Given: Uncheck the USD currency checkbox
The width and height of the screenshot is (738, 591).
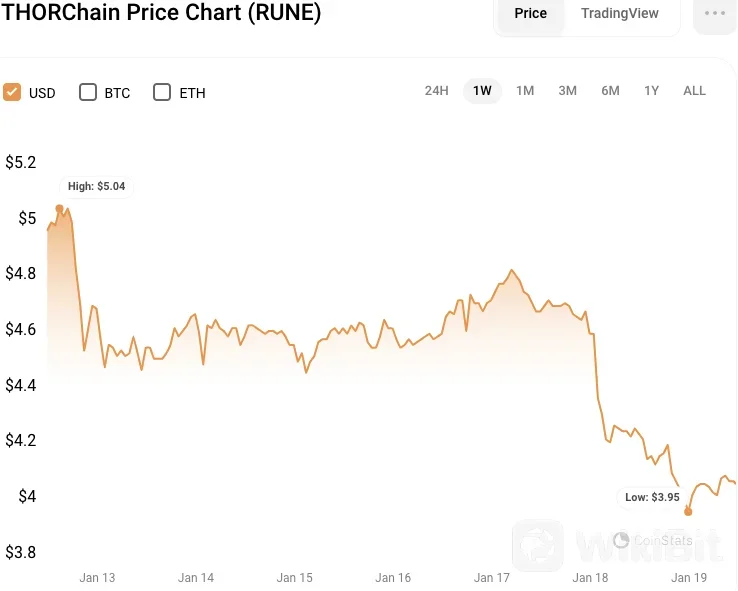Looking at the screenshot, I should tap(12, 92).
